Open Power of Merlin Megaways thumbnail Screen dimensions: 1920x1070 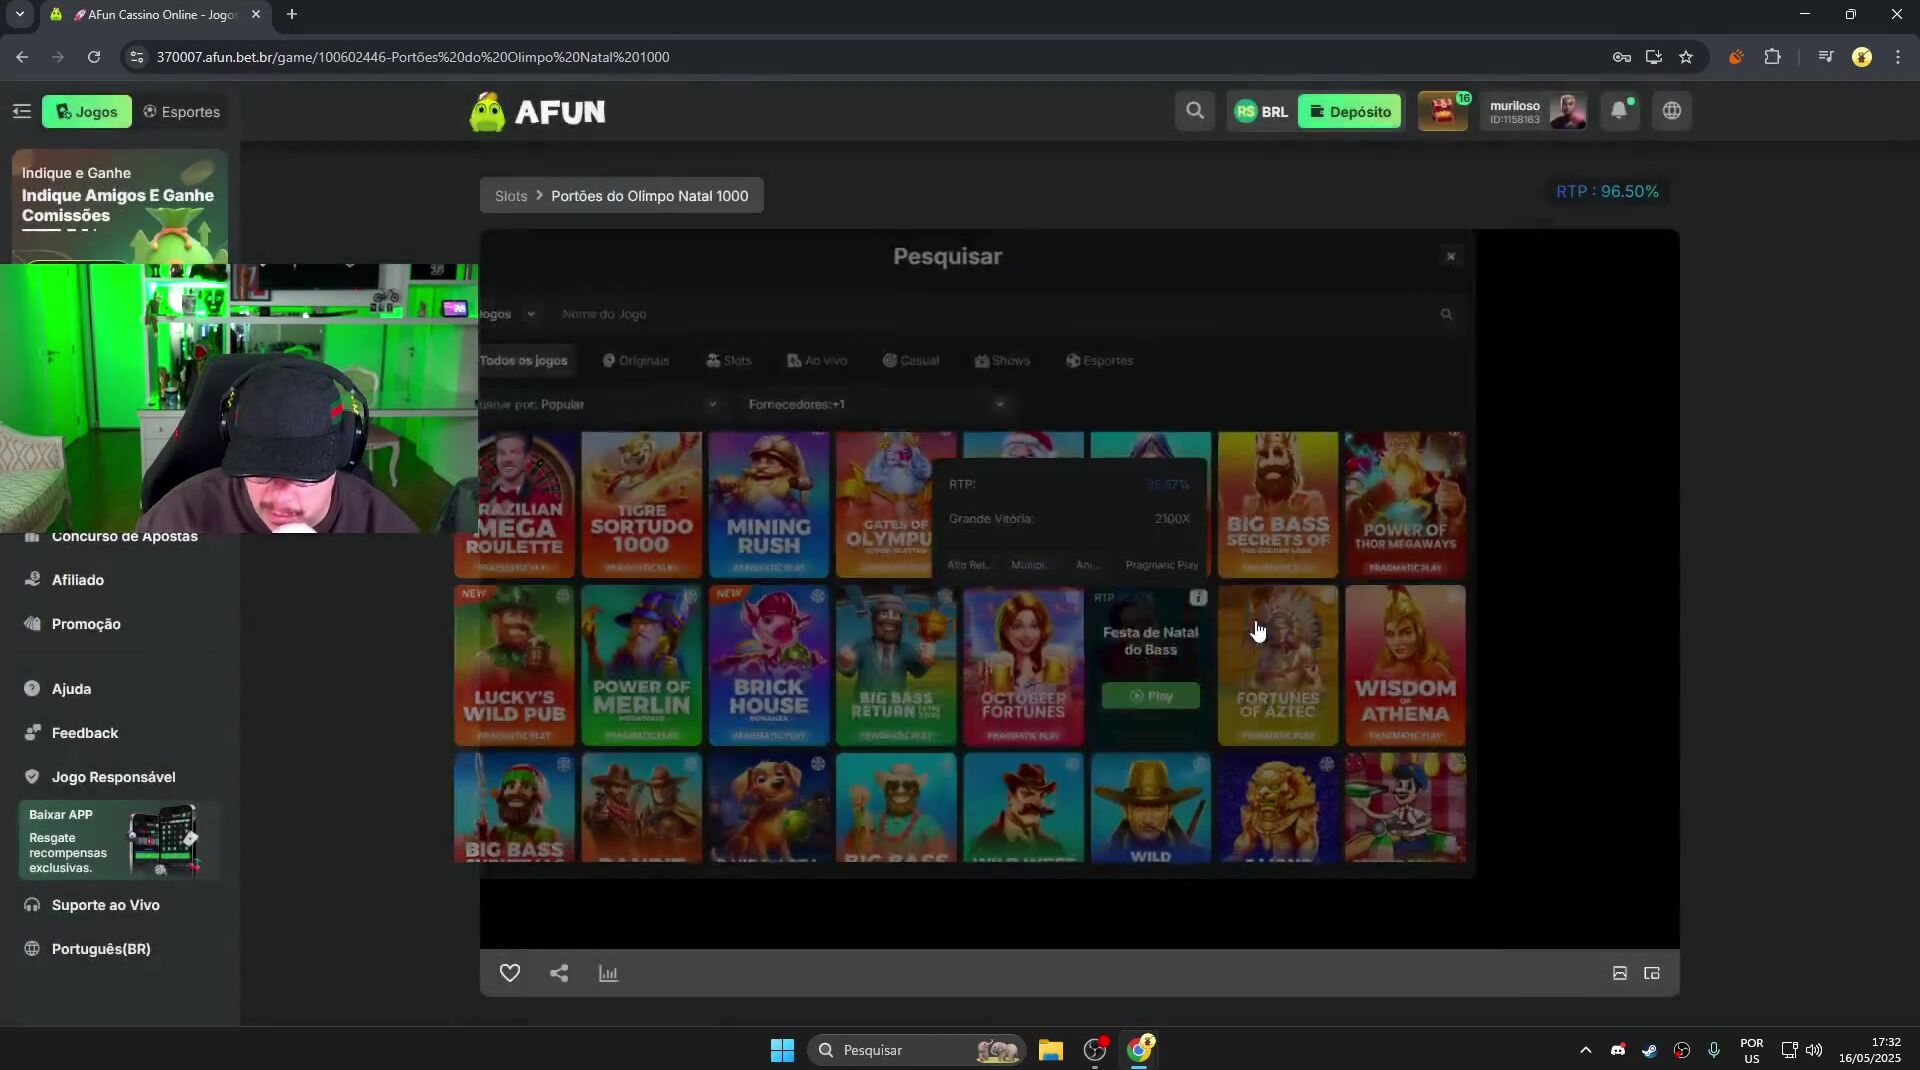coord(641,666)
